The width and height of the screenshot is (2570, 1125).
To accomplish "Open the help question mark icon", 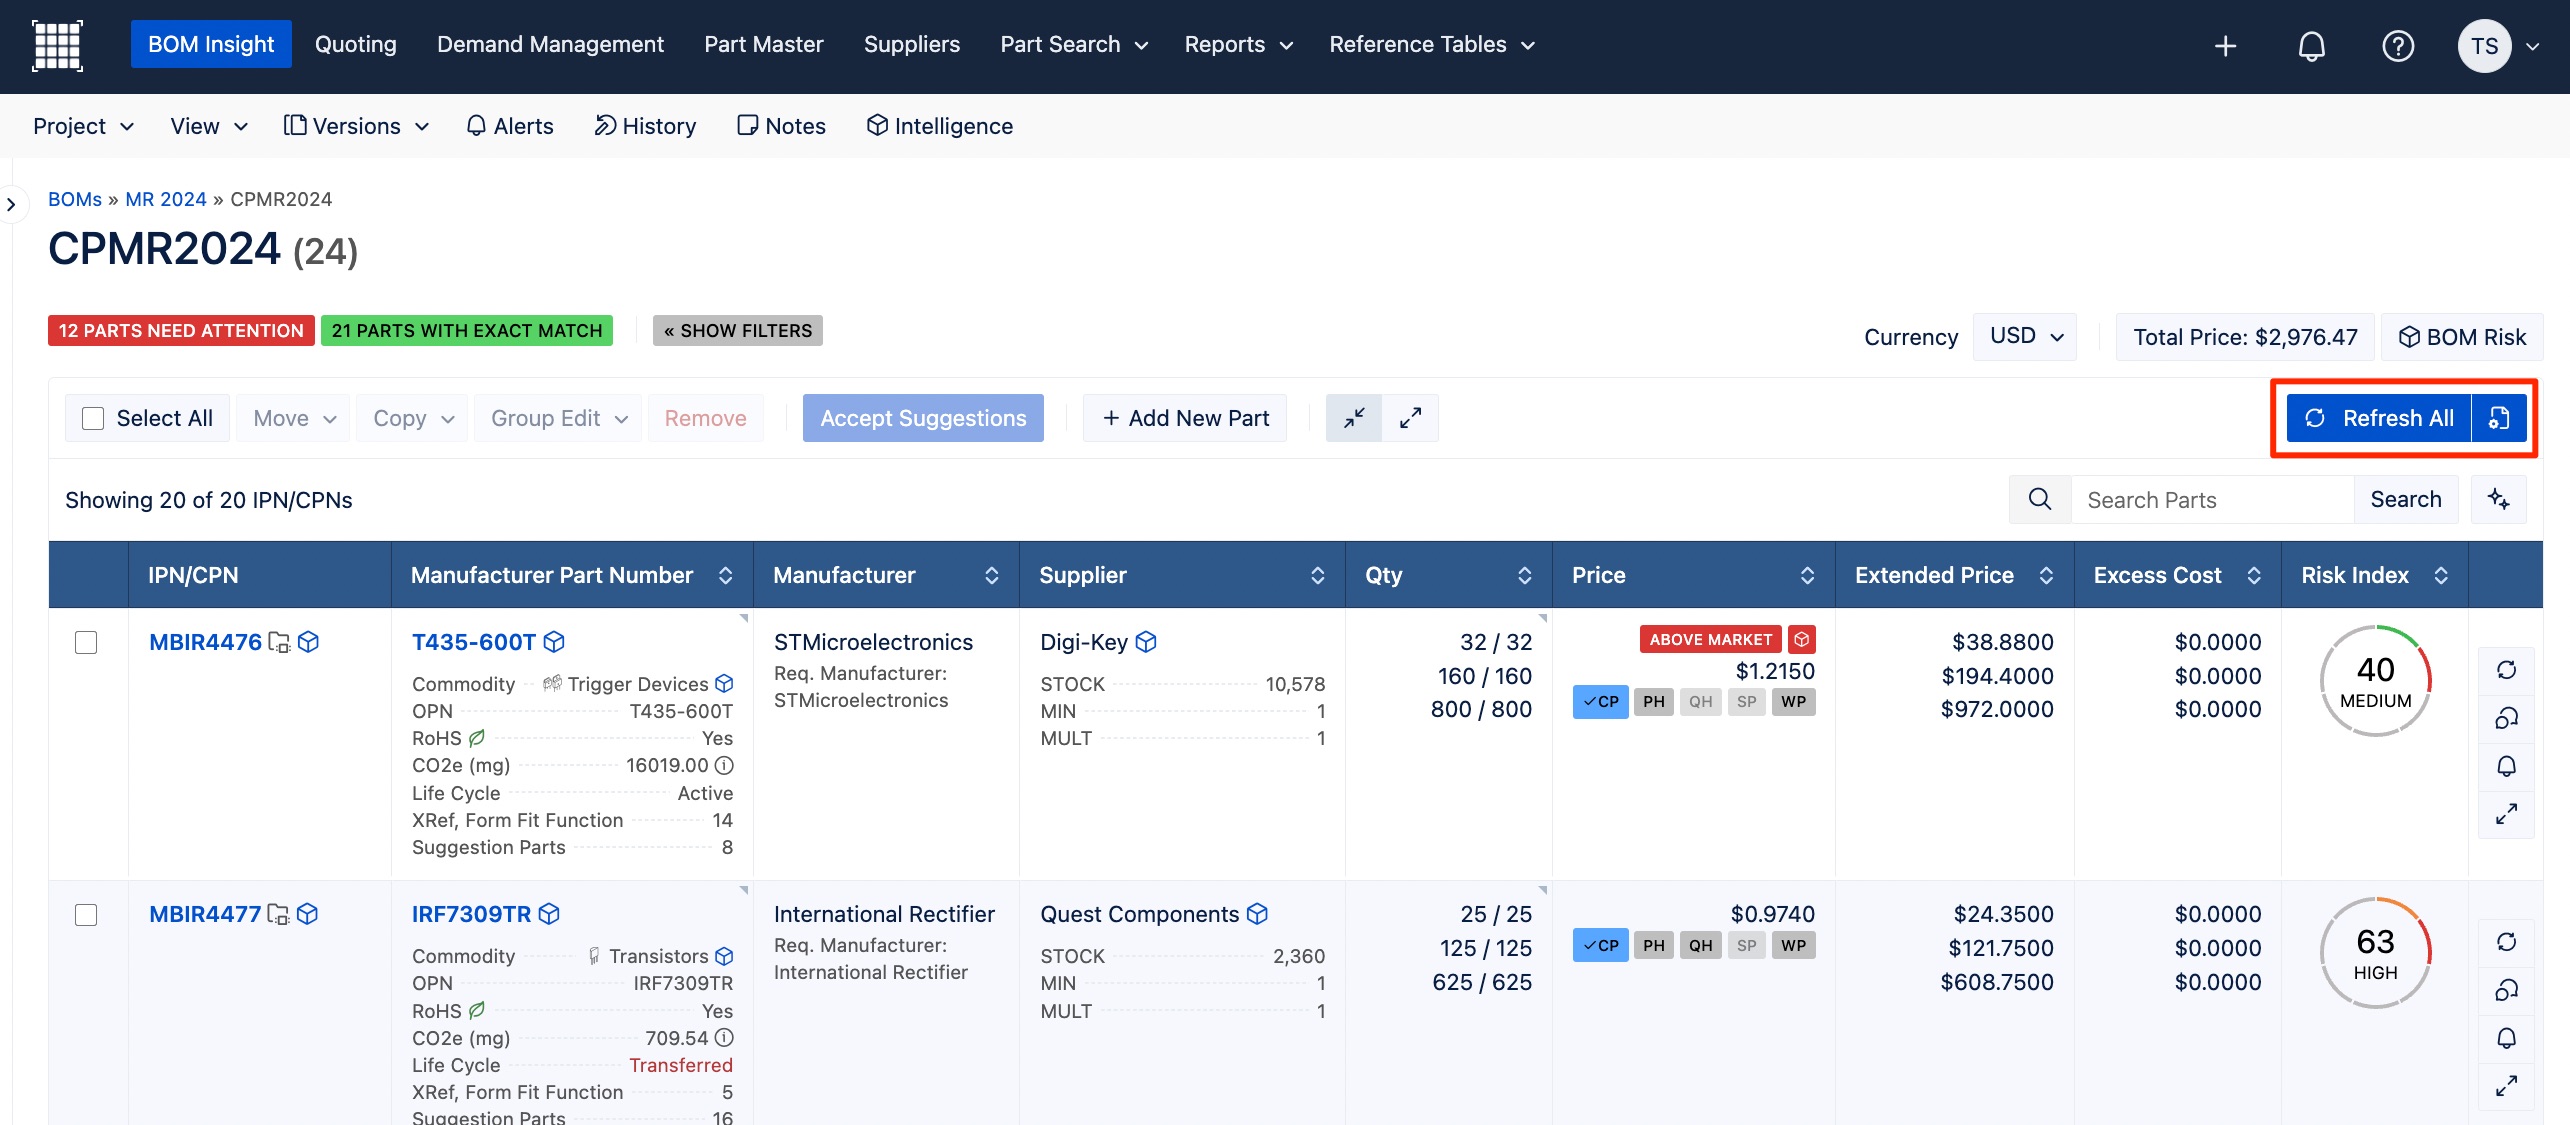I will coord(2398,46).
